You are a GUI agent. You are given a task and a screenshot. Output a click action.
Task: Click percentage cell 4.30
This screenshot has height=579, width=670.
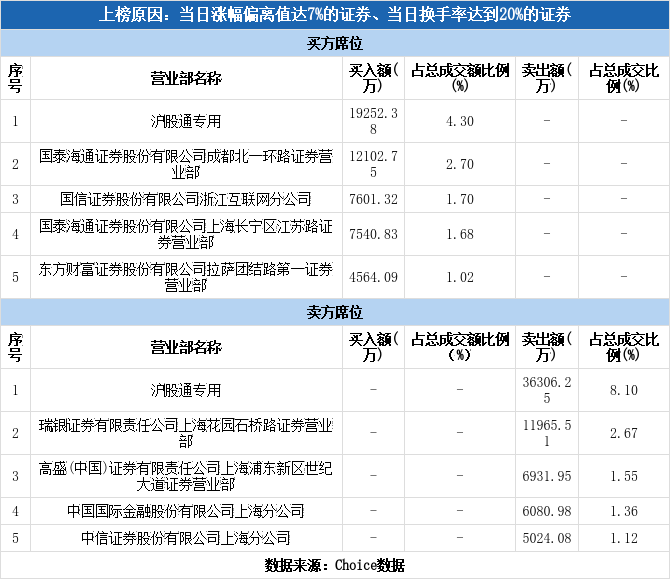coord(460,121)
